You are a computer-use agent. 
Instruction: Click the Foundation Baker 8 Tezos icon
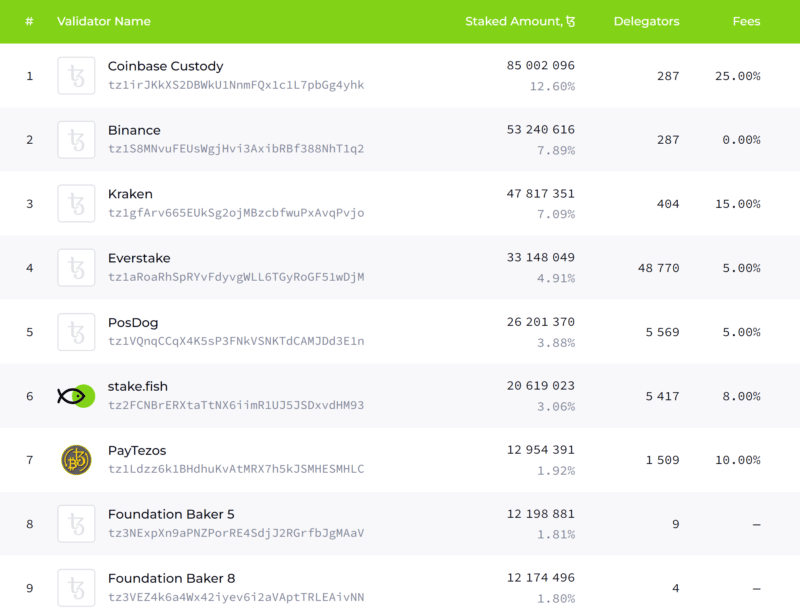point(76,588)
